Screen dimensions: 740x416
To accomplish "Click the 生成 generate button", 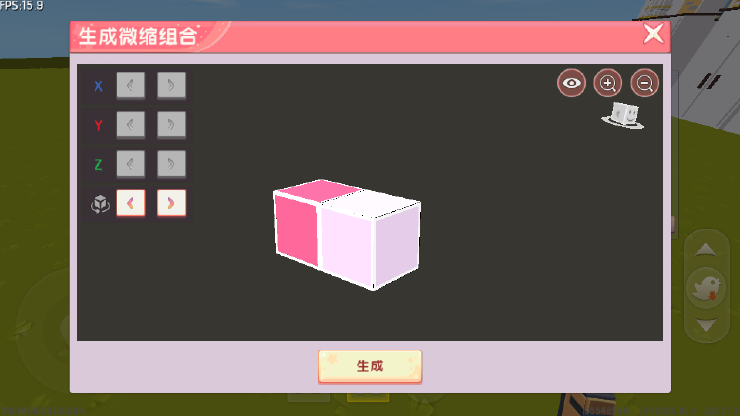I will (x=370, y=366).
